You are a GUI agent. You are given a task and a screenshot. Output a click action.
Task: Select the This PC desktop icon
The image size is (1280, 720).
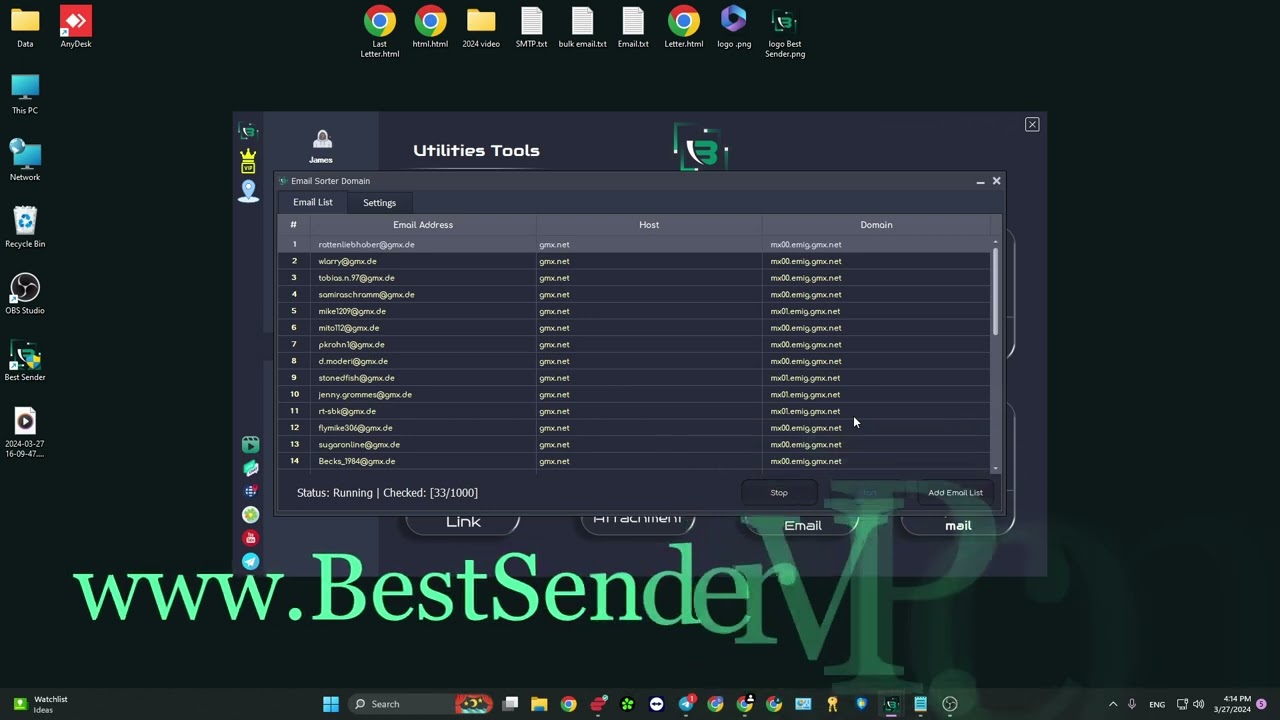click(25, 94)
